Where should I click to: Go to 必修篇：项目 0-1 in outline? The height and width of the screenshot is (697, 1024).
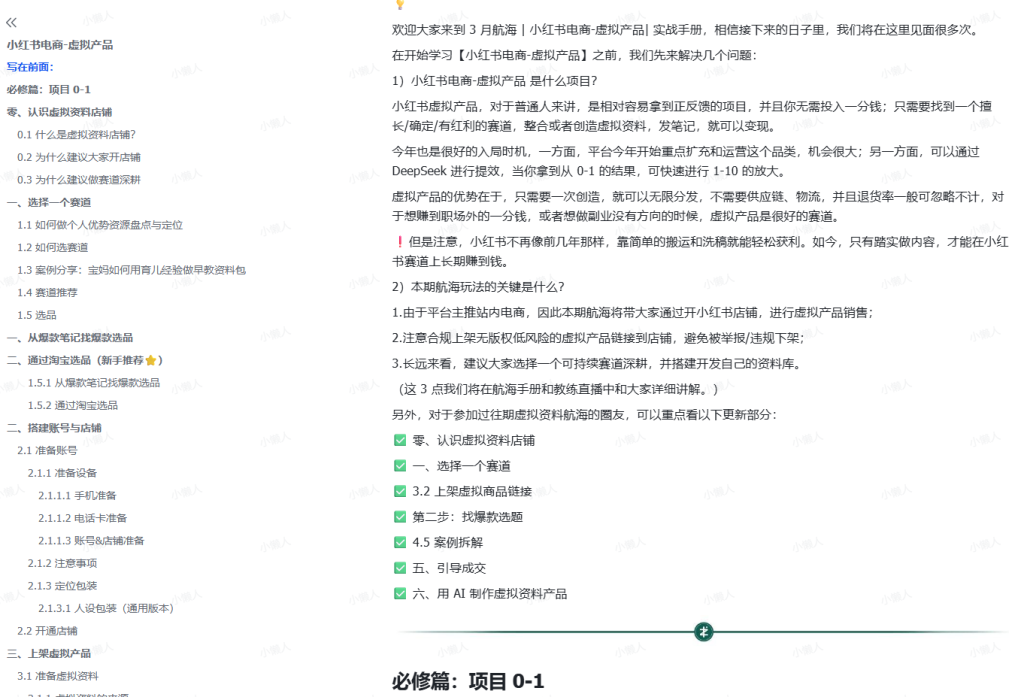click(x=48, y=89)
